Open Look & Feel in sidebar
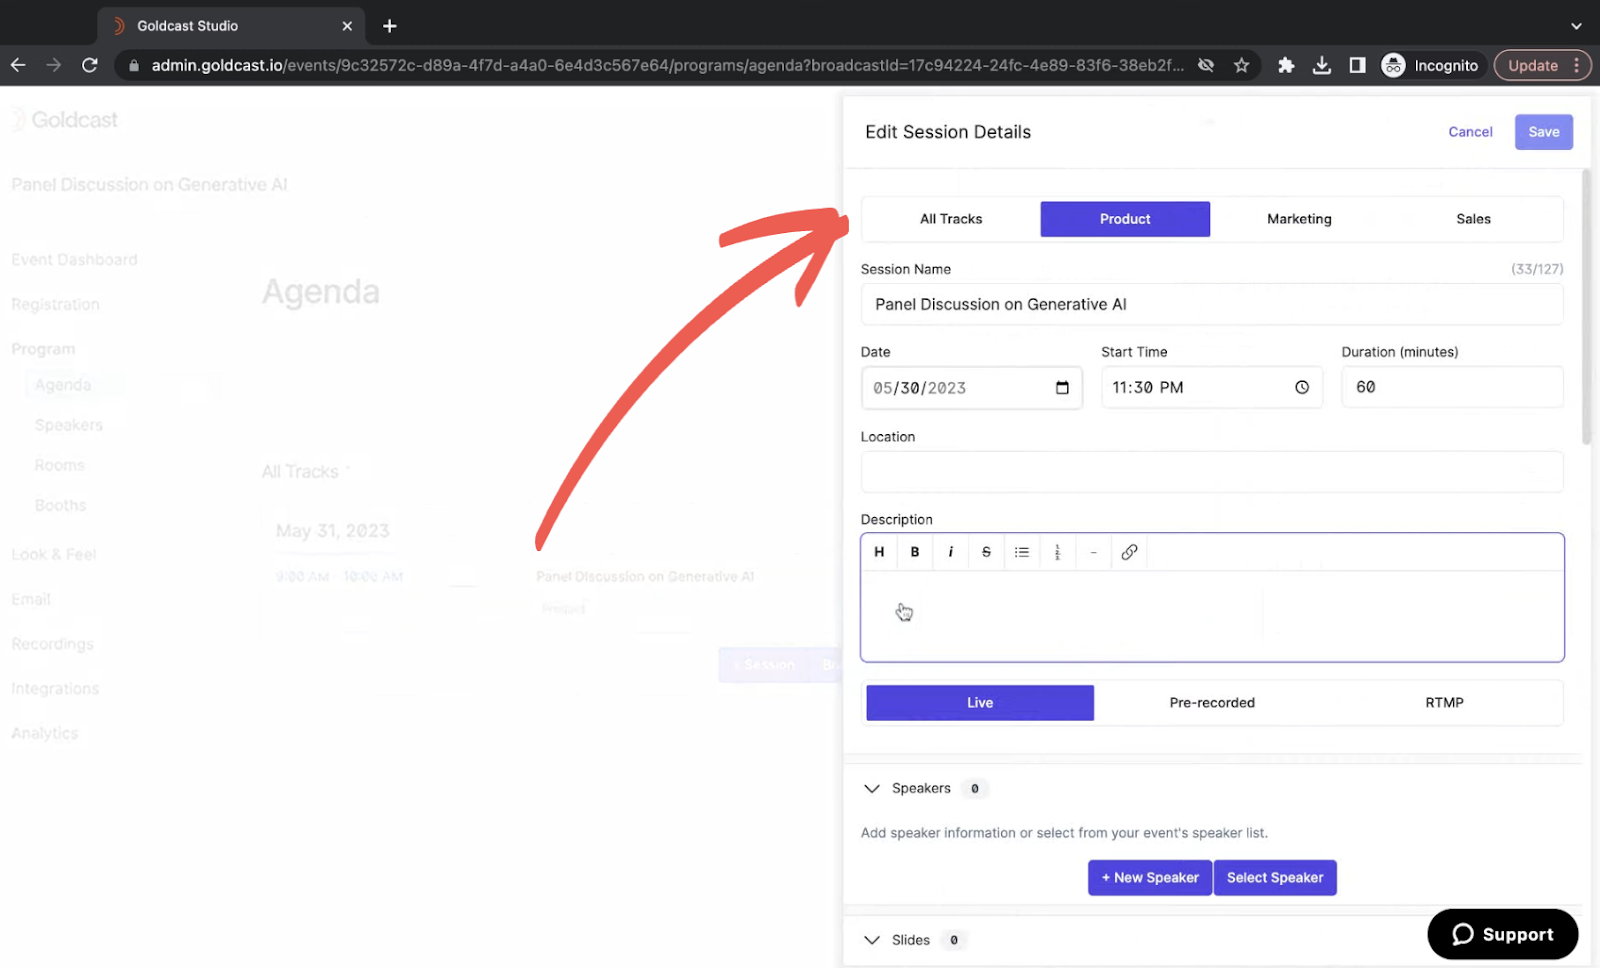Viewport: 1600px width, 968px height. 54,554
